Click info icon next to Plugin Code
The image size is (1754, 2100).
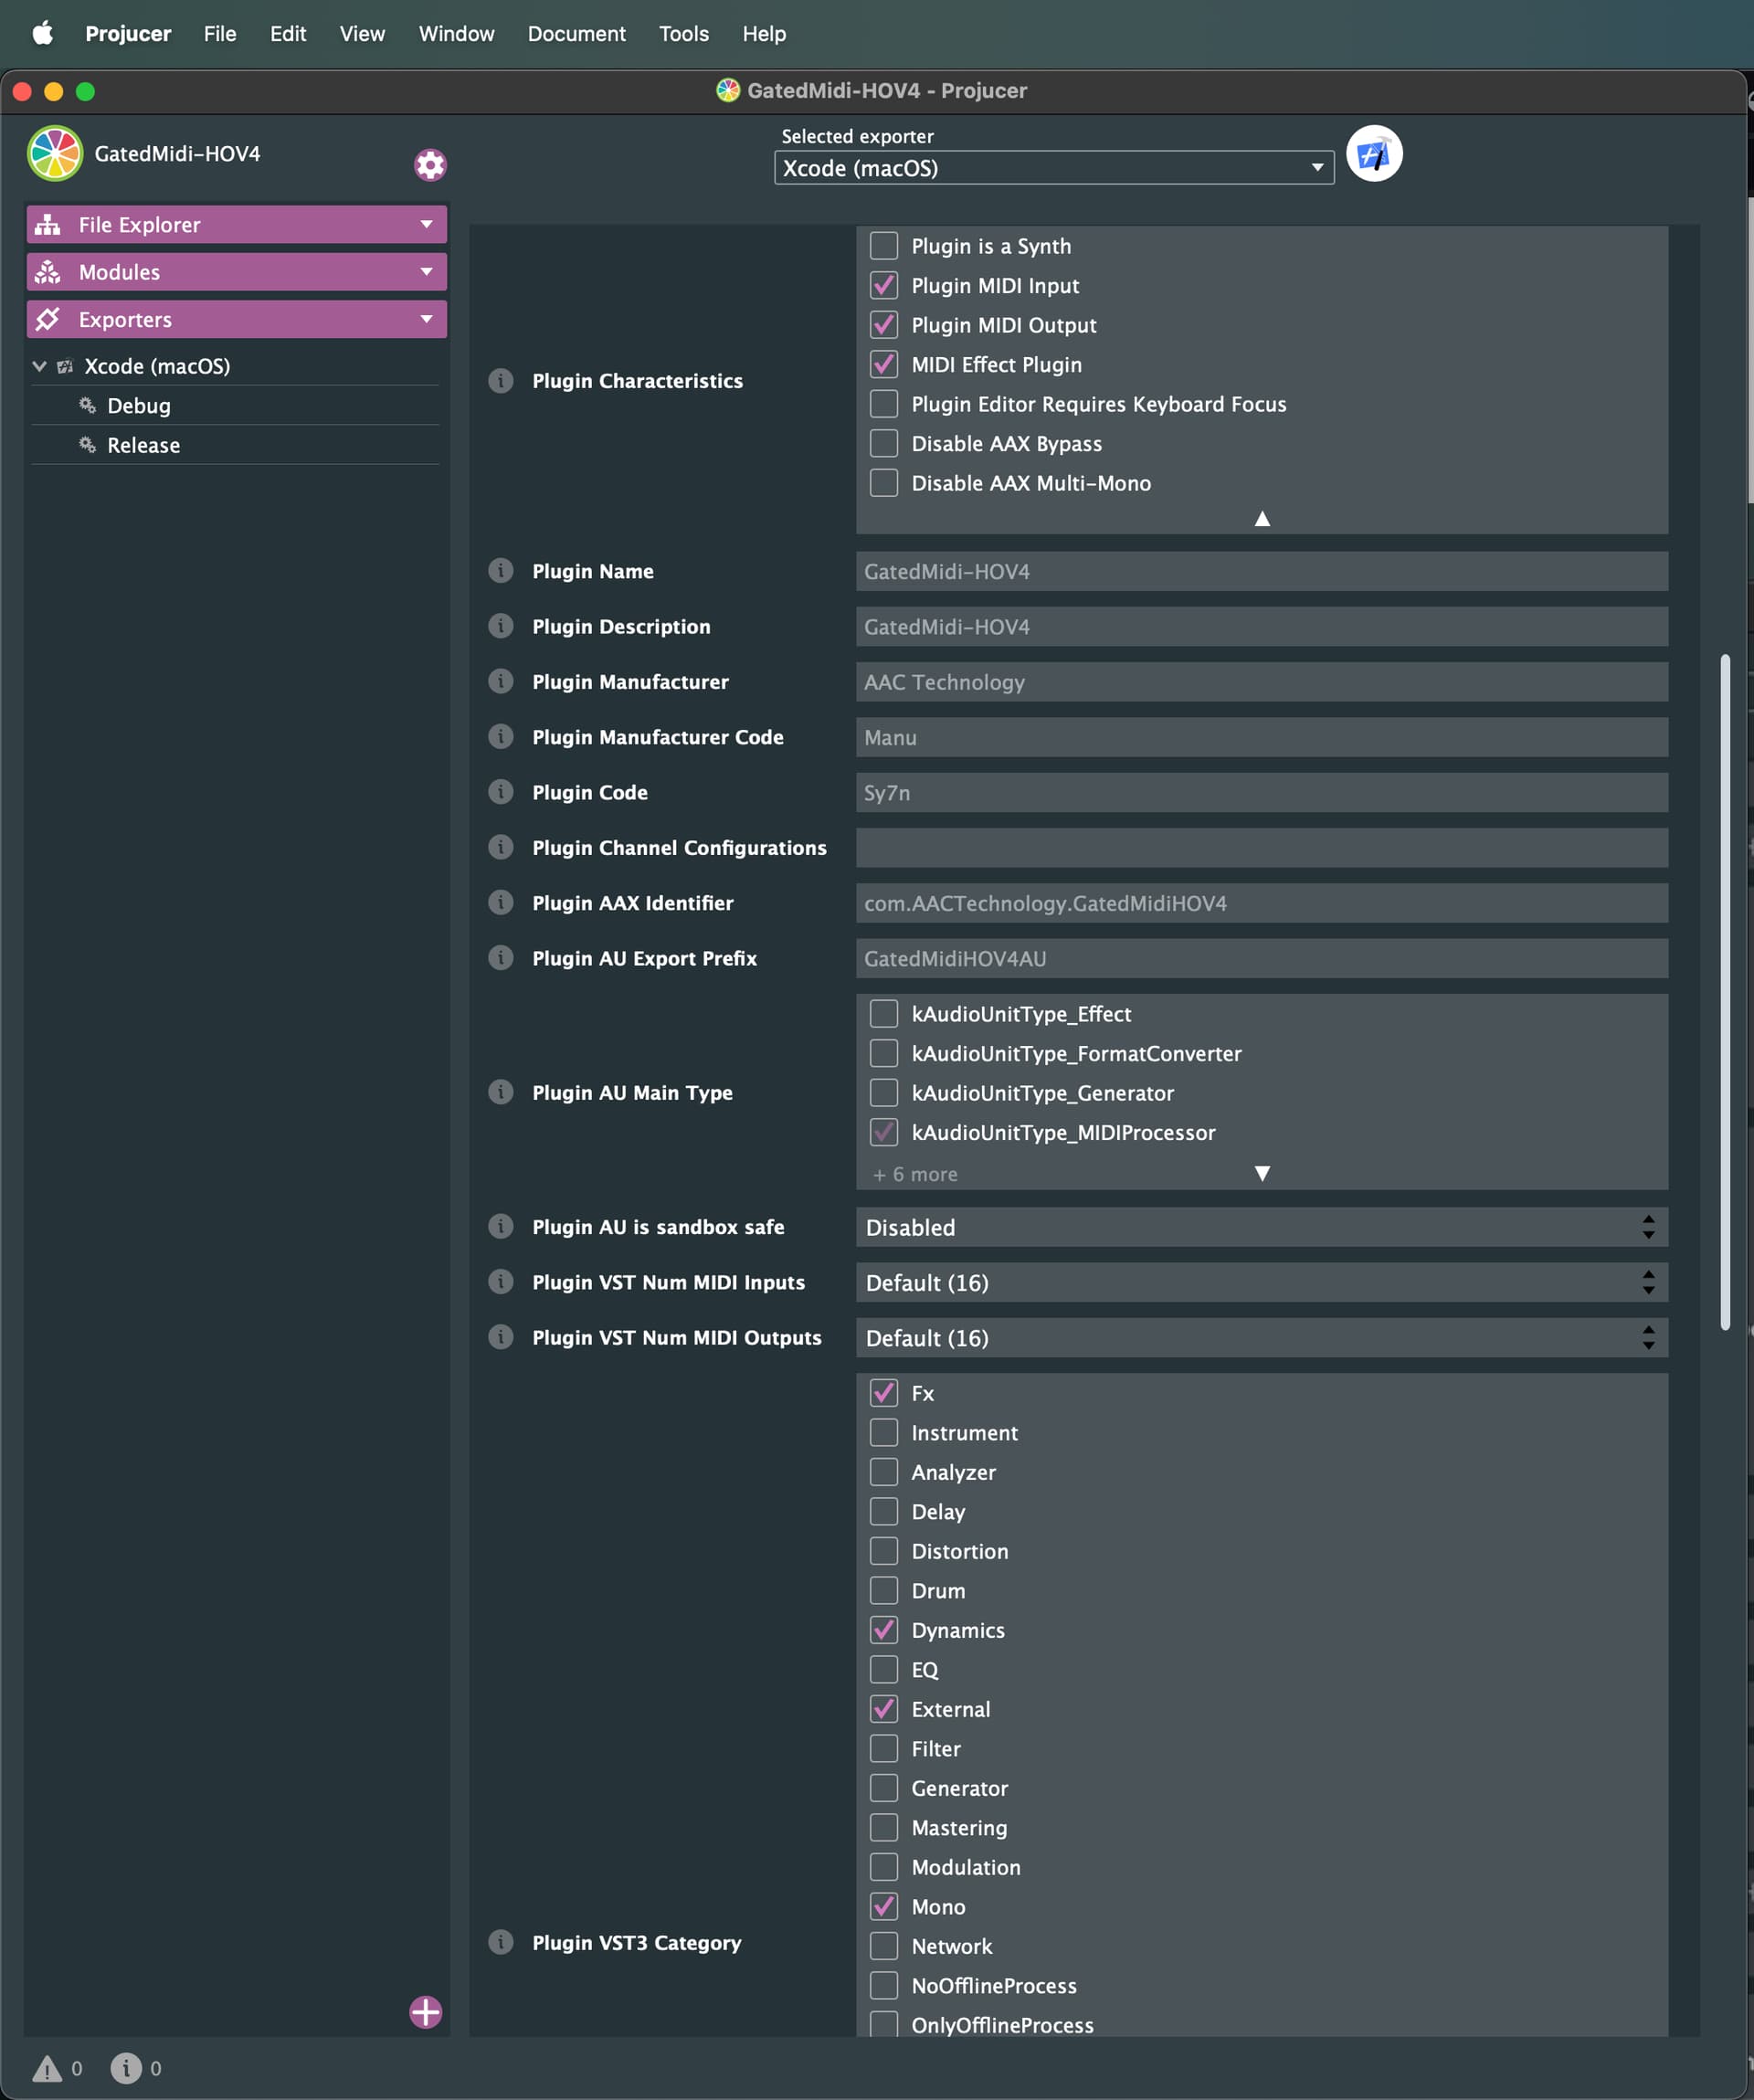coord(501,792)
